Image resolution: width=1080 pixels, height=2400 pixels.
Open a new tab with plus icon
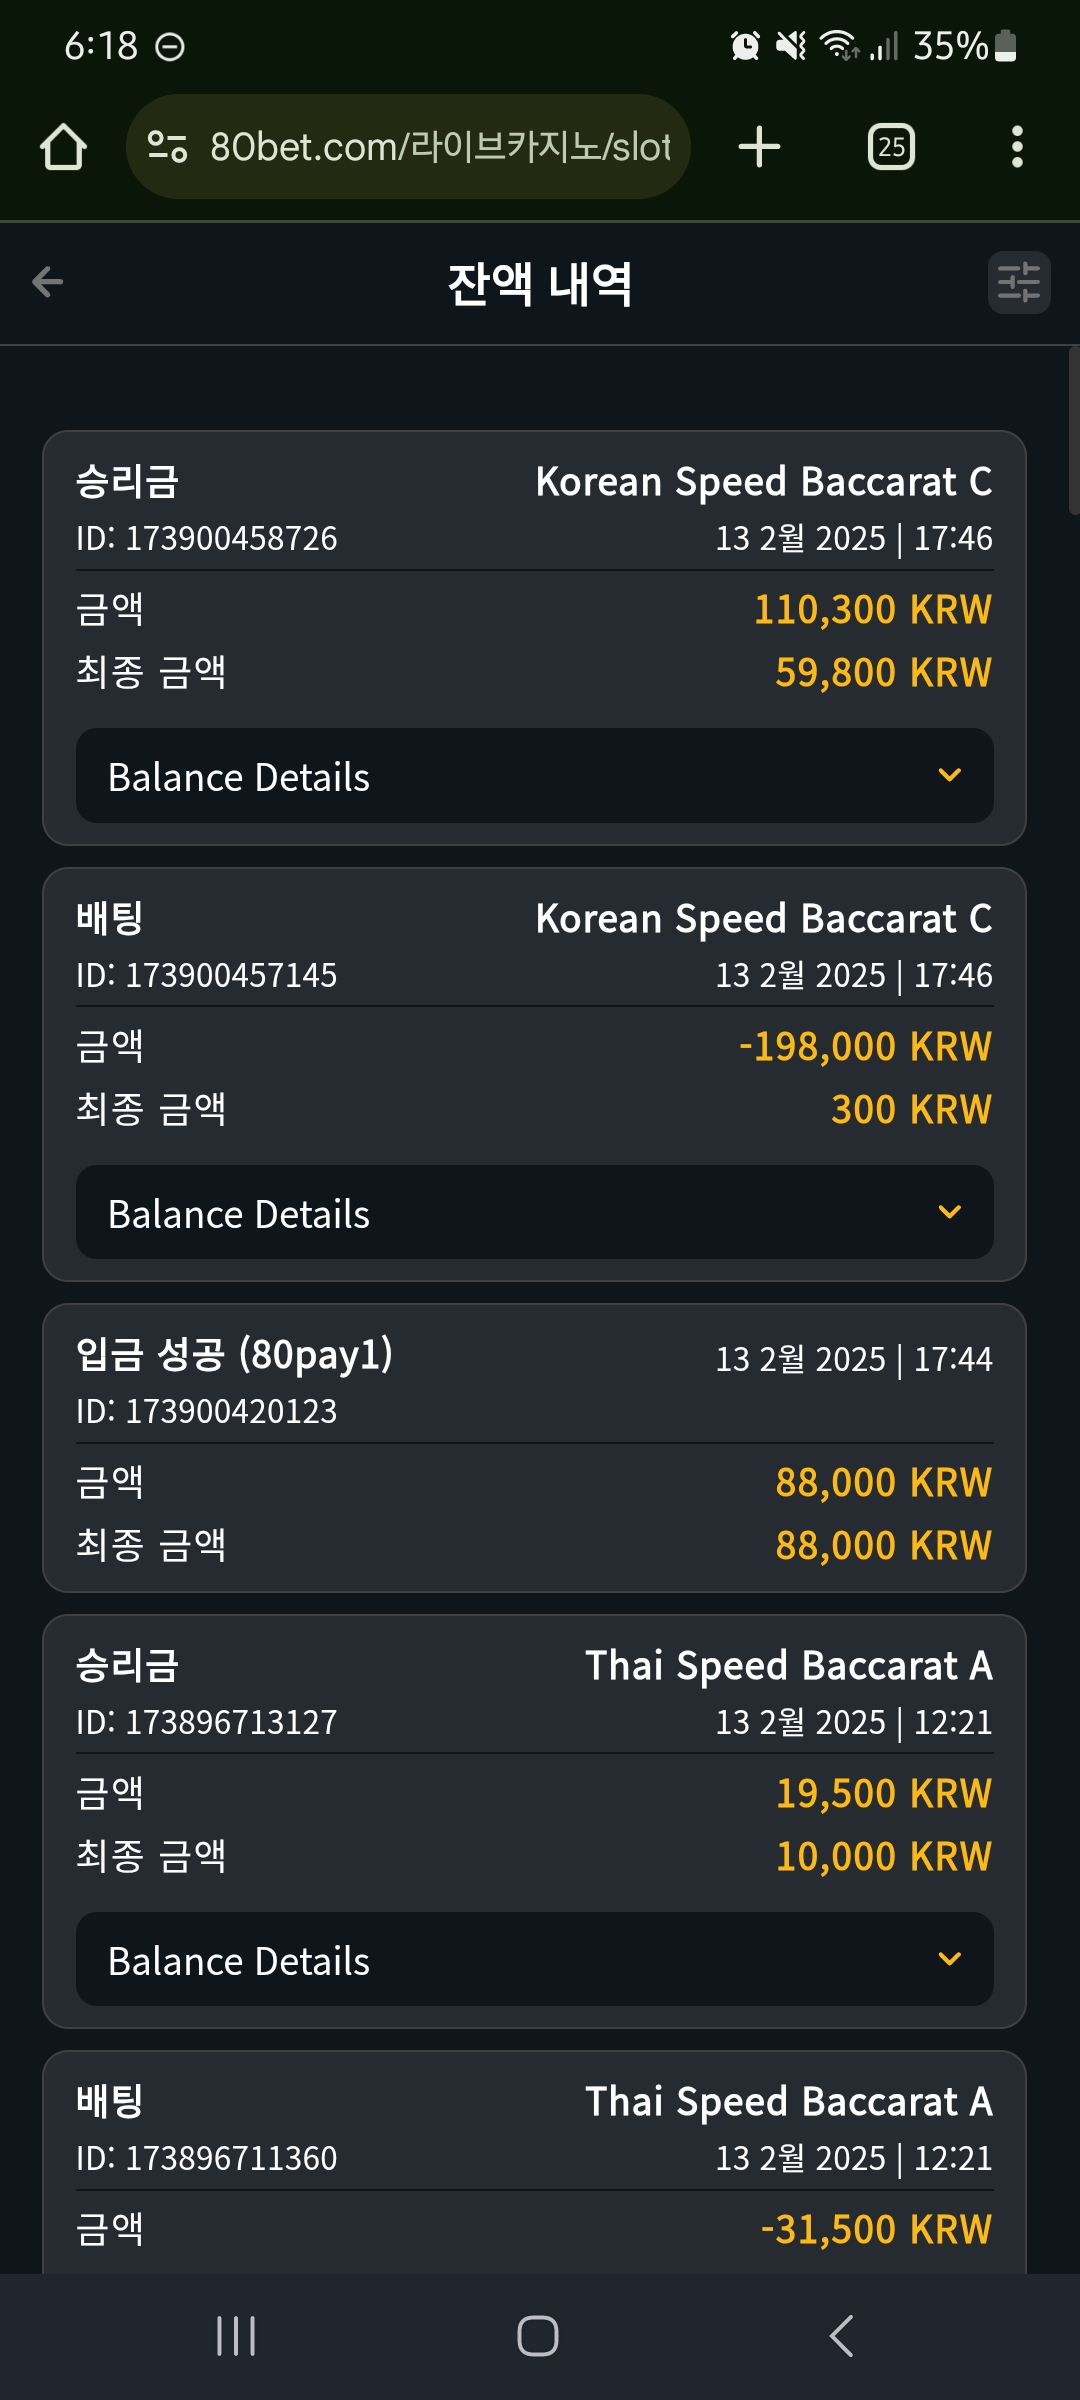(759, 147)
